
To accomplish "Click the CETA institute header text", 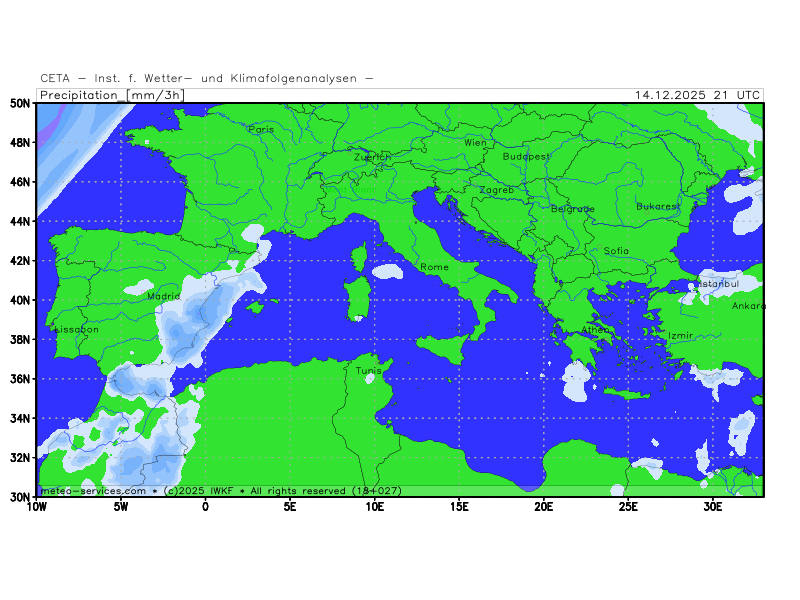I will 207,78.
